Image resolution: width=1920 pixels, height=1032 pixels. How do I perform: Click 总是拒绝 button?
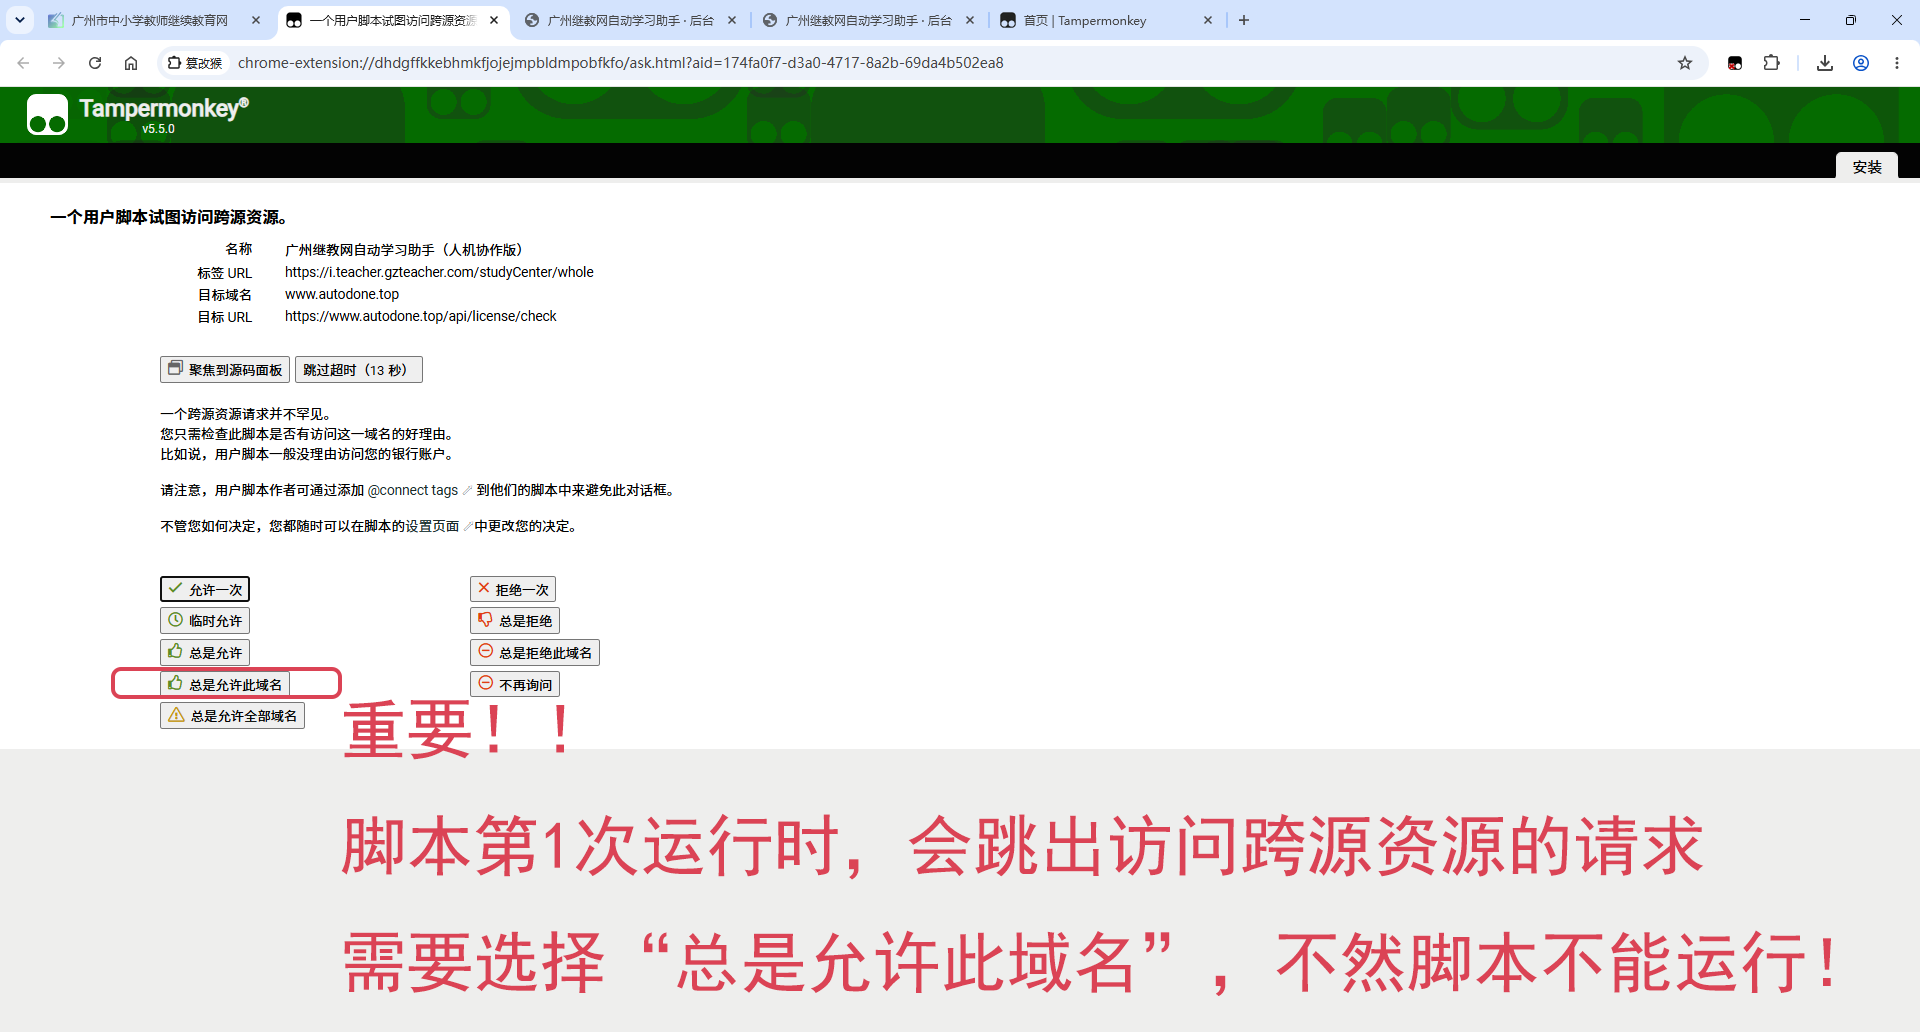point(515,621)
